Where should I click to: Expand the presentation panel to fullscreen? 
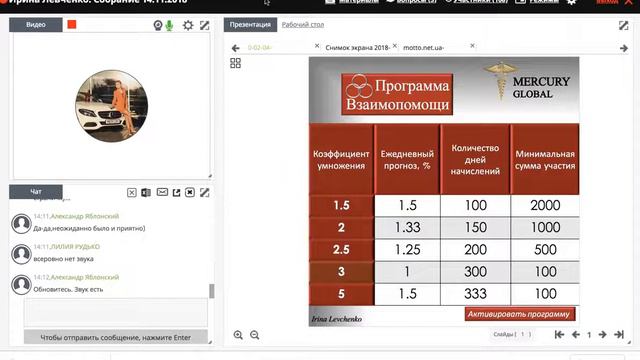tap(623, 25)
